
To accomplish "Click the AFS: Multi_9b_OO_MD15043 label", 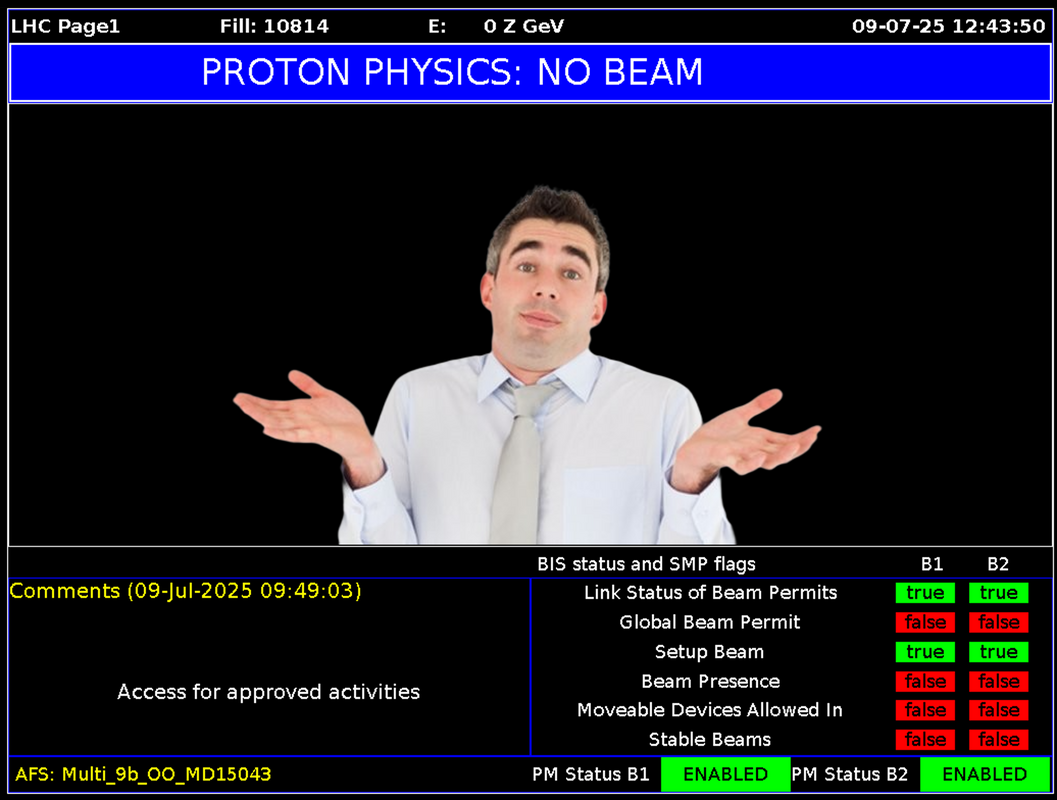I will click(143, 774).
